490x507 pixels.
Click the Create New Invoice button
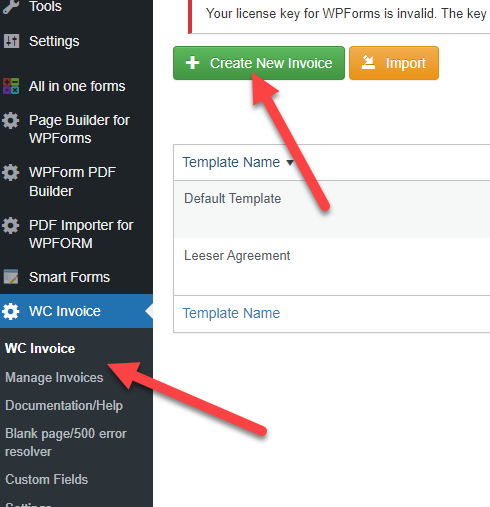[259, 63]
